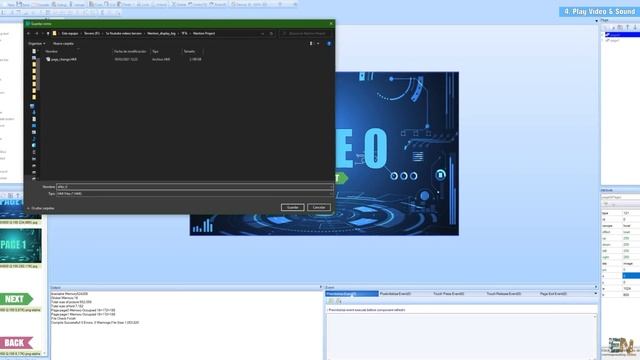Click the forward arrow in the save dialog
Viewport: 640px width, 360px height.
[x=36, y=33]
